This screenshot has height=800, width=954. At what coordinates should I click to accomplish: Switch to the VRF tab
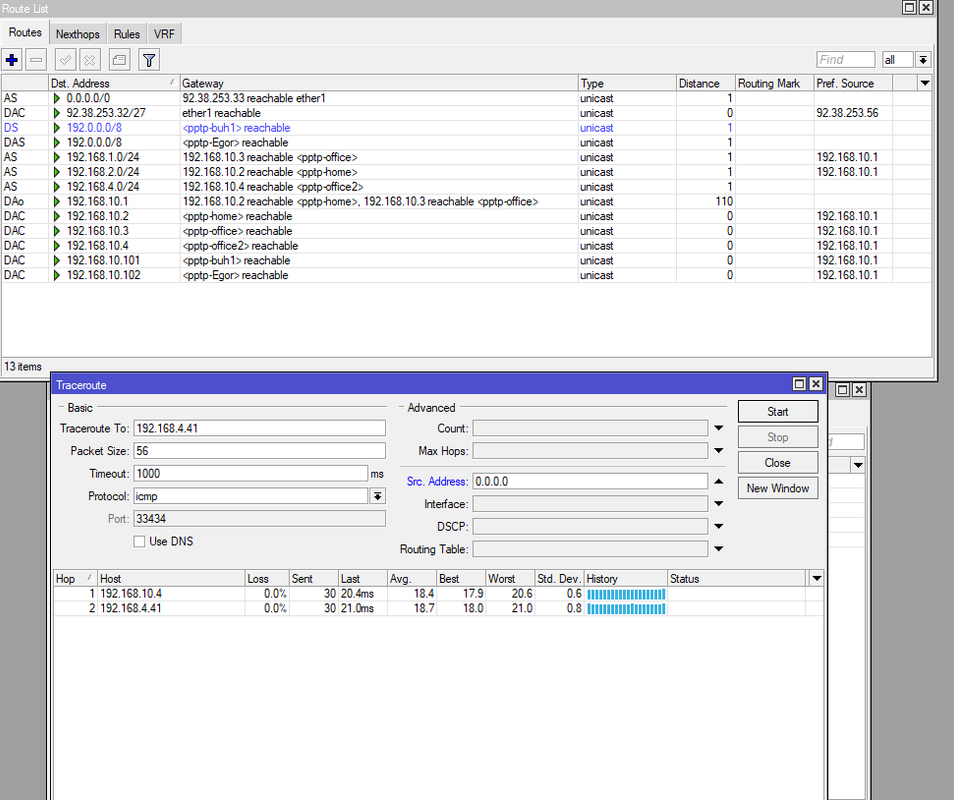coord(164,34)
